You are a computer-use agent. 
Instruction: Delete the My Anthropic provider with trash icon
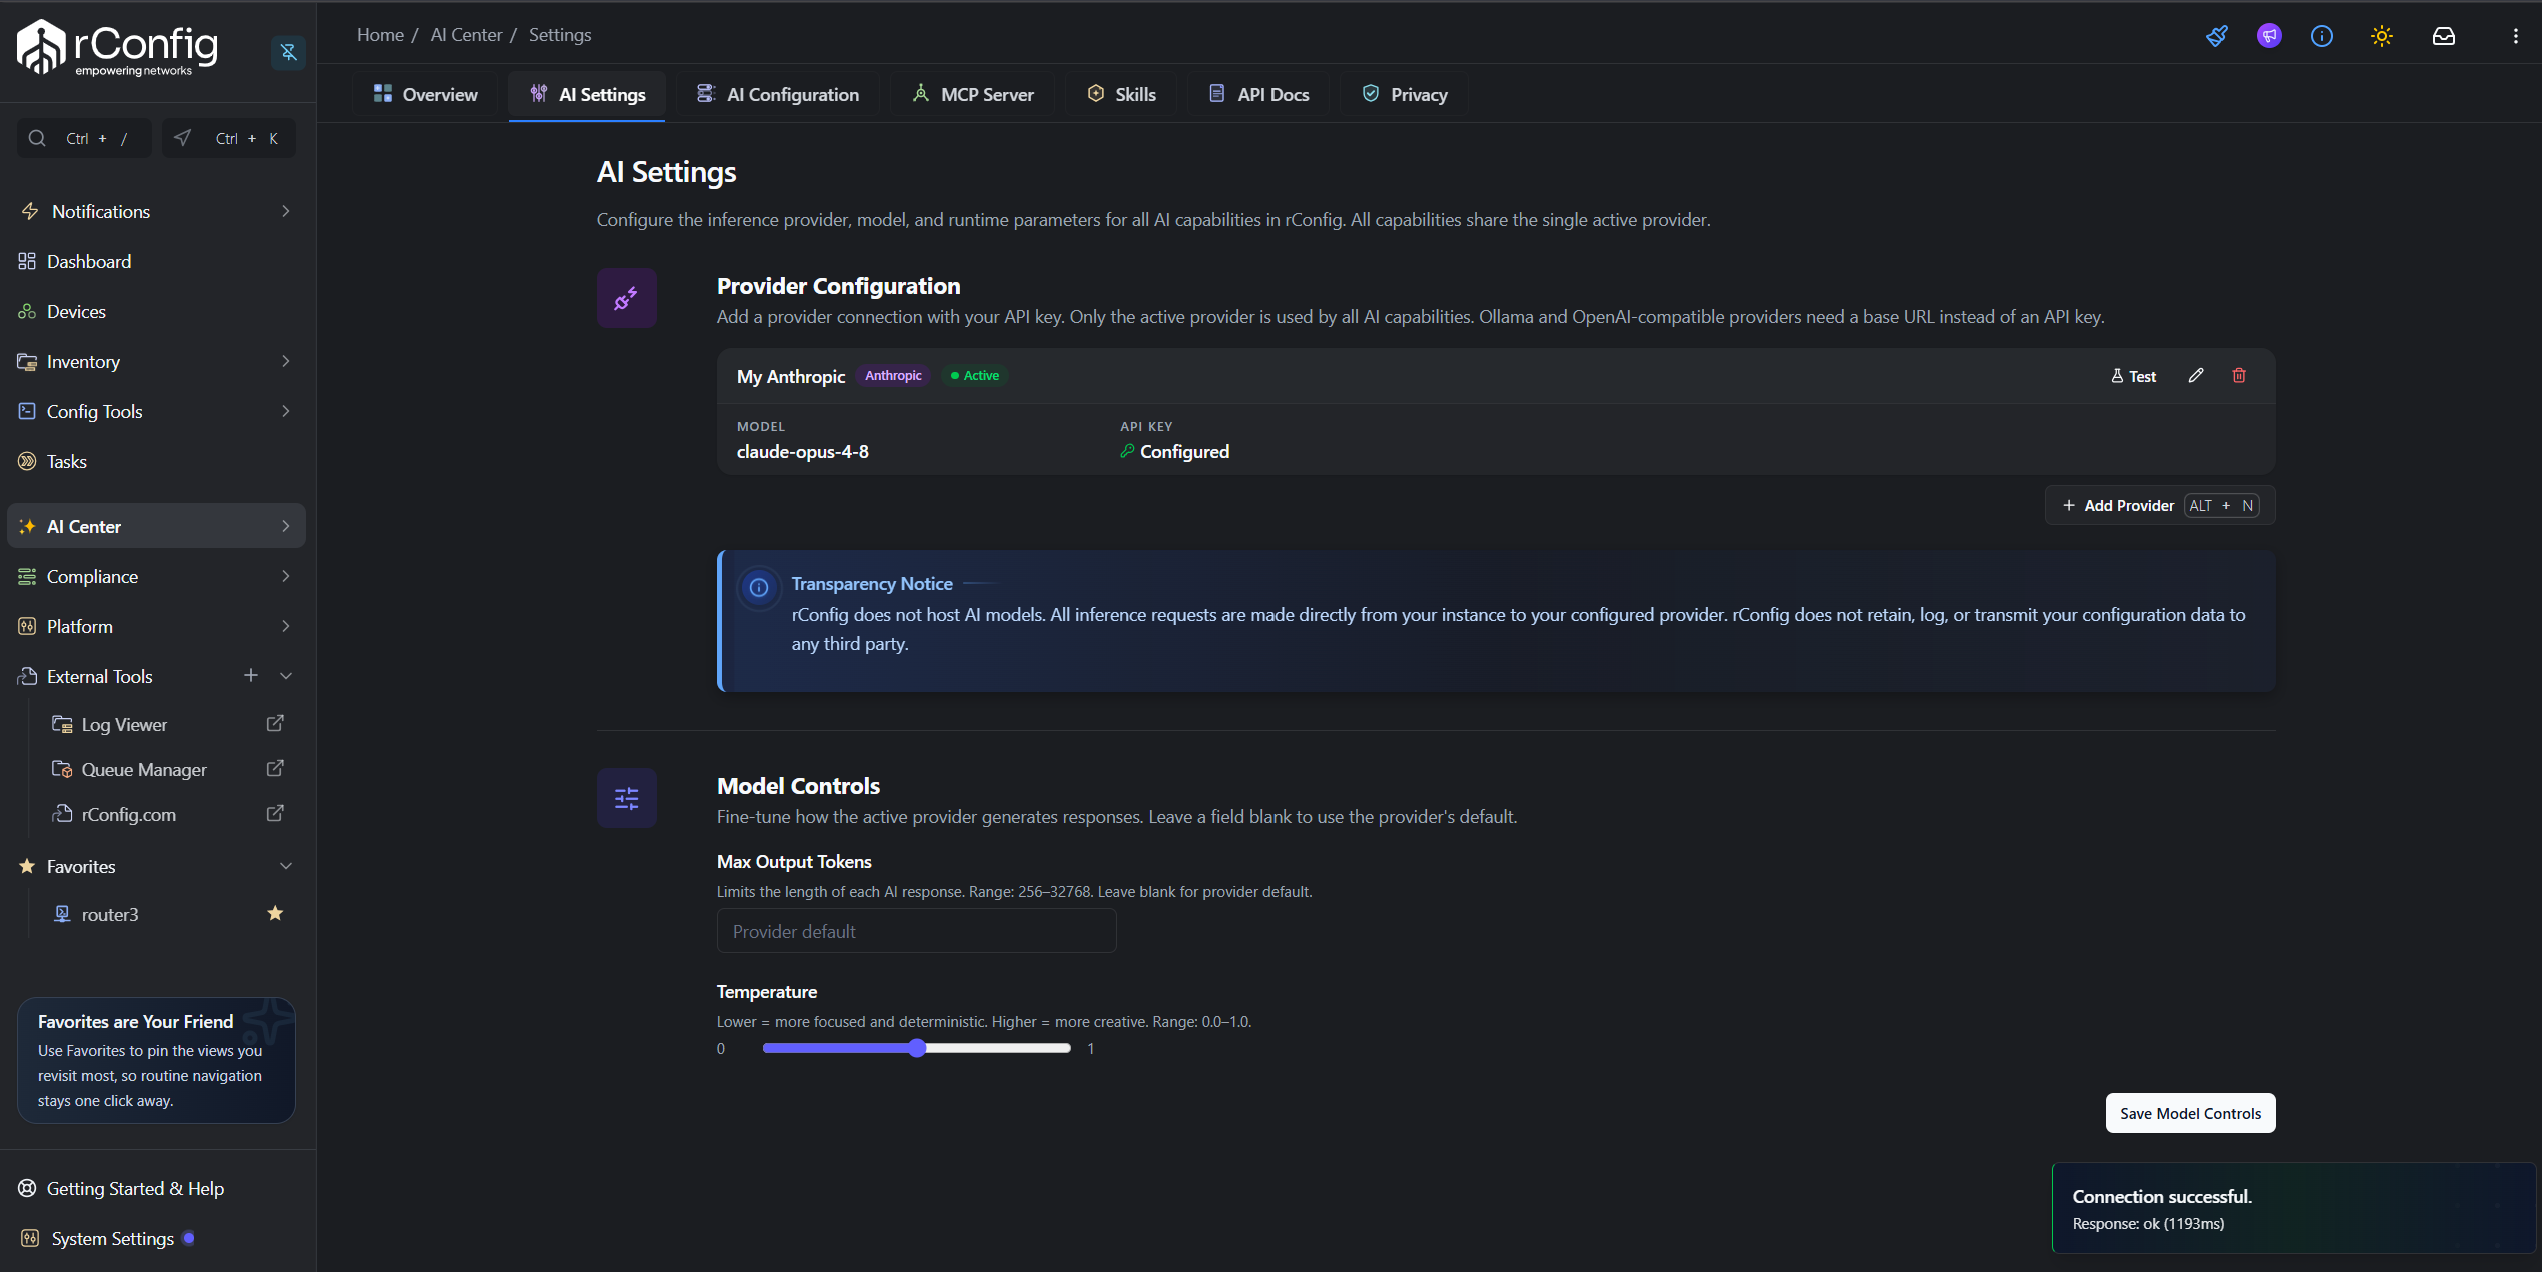pyautogui.click(x=2239, y=376)
